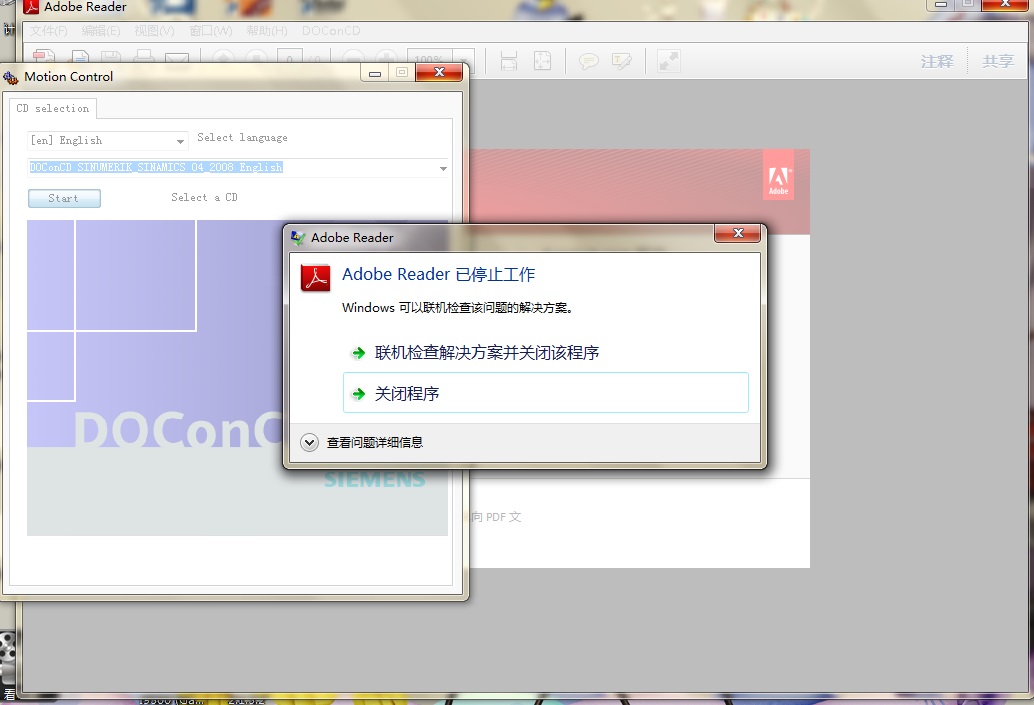
Task: Click the highlighted DOConCD_SINUMERIK_SINAMICS_04_2008_English text
Action: coord(156,168)
